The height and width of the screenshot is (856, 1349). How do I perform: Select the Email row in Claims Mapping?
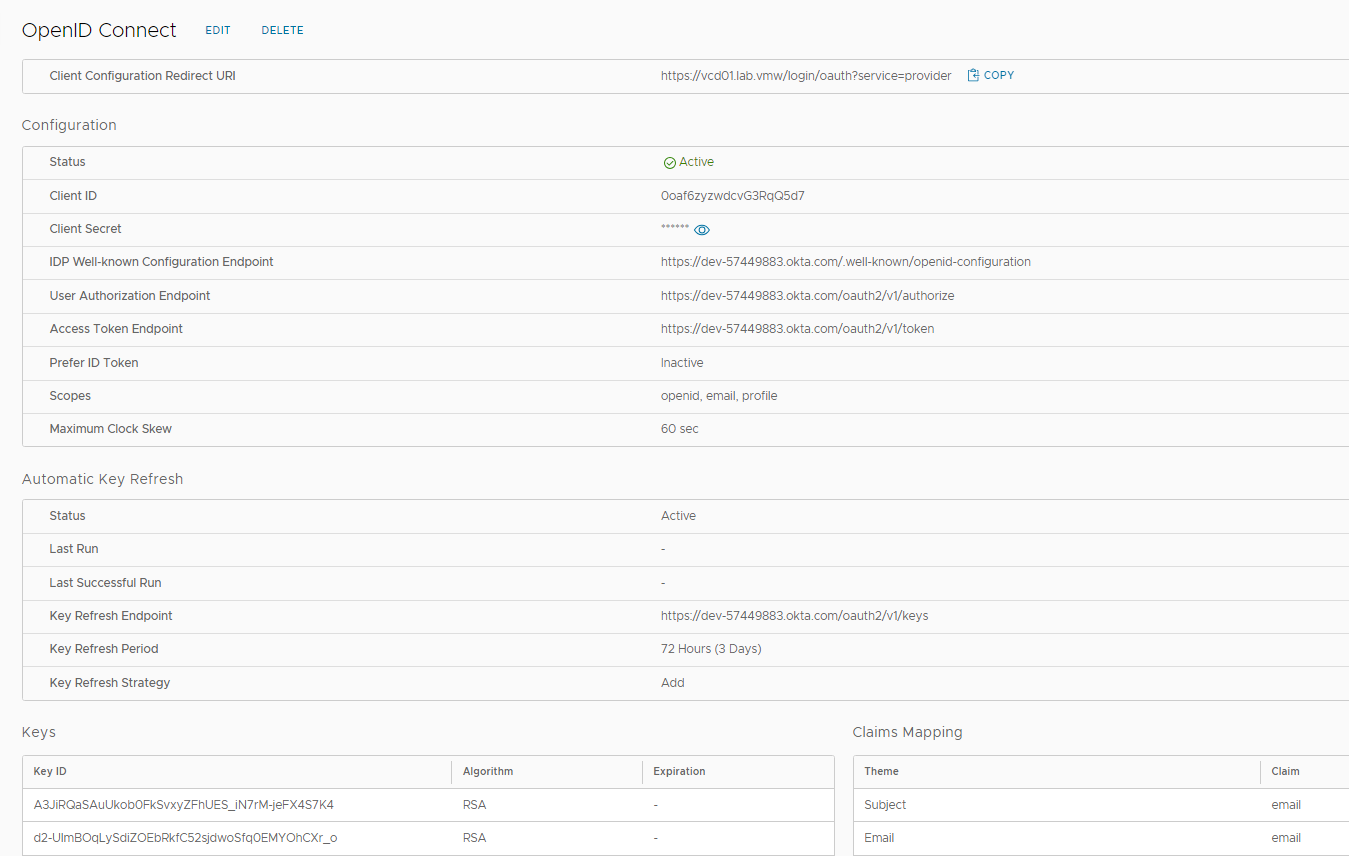pyautogui.click(x=879, y=838)
